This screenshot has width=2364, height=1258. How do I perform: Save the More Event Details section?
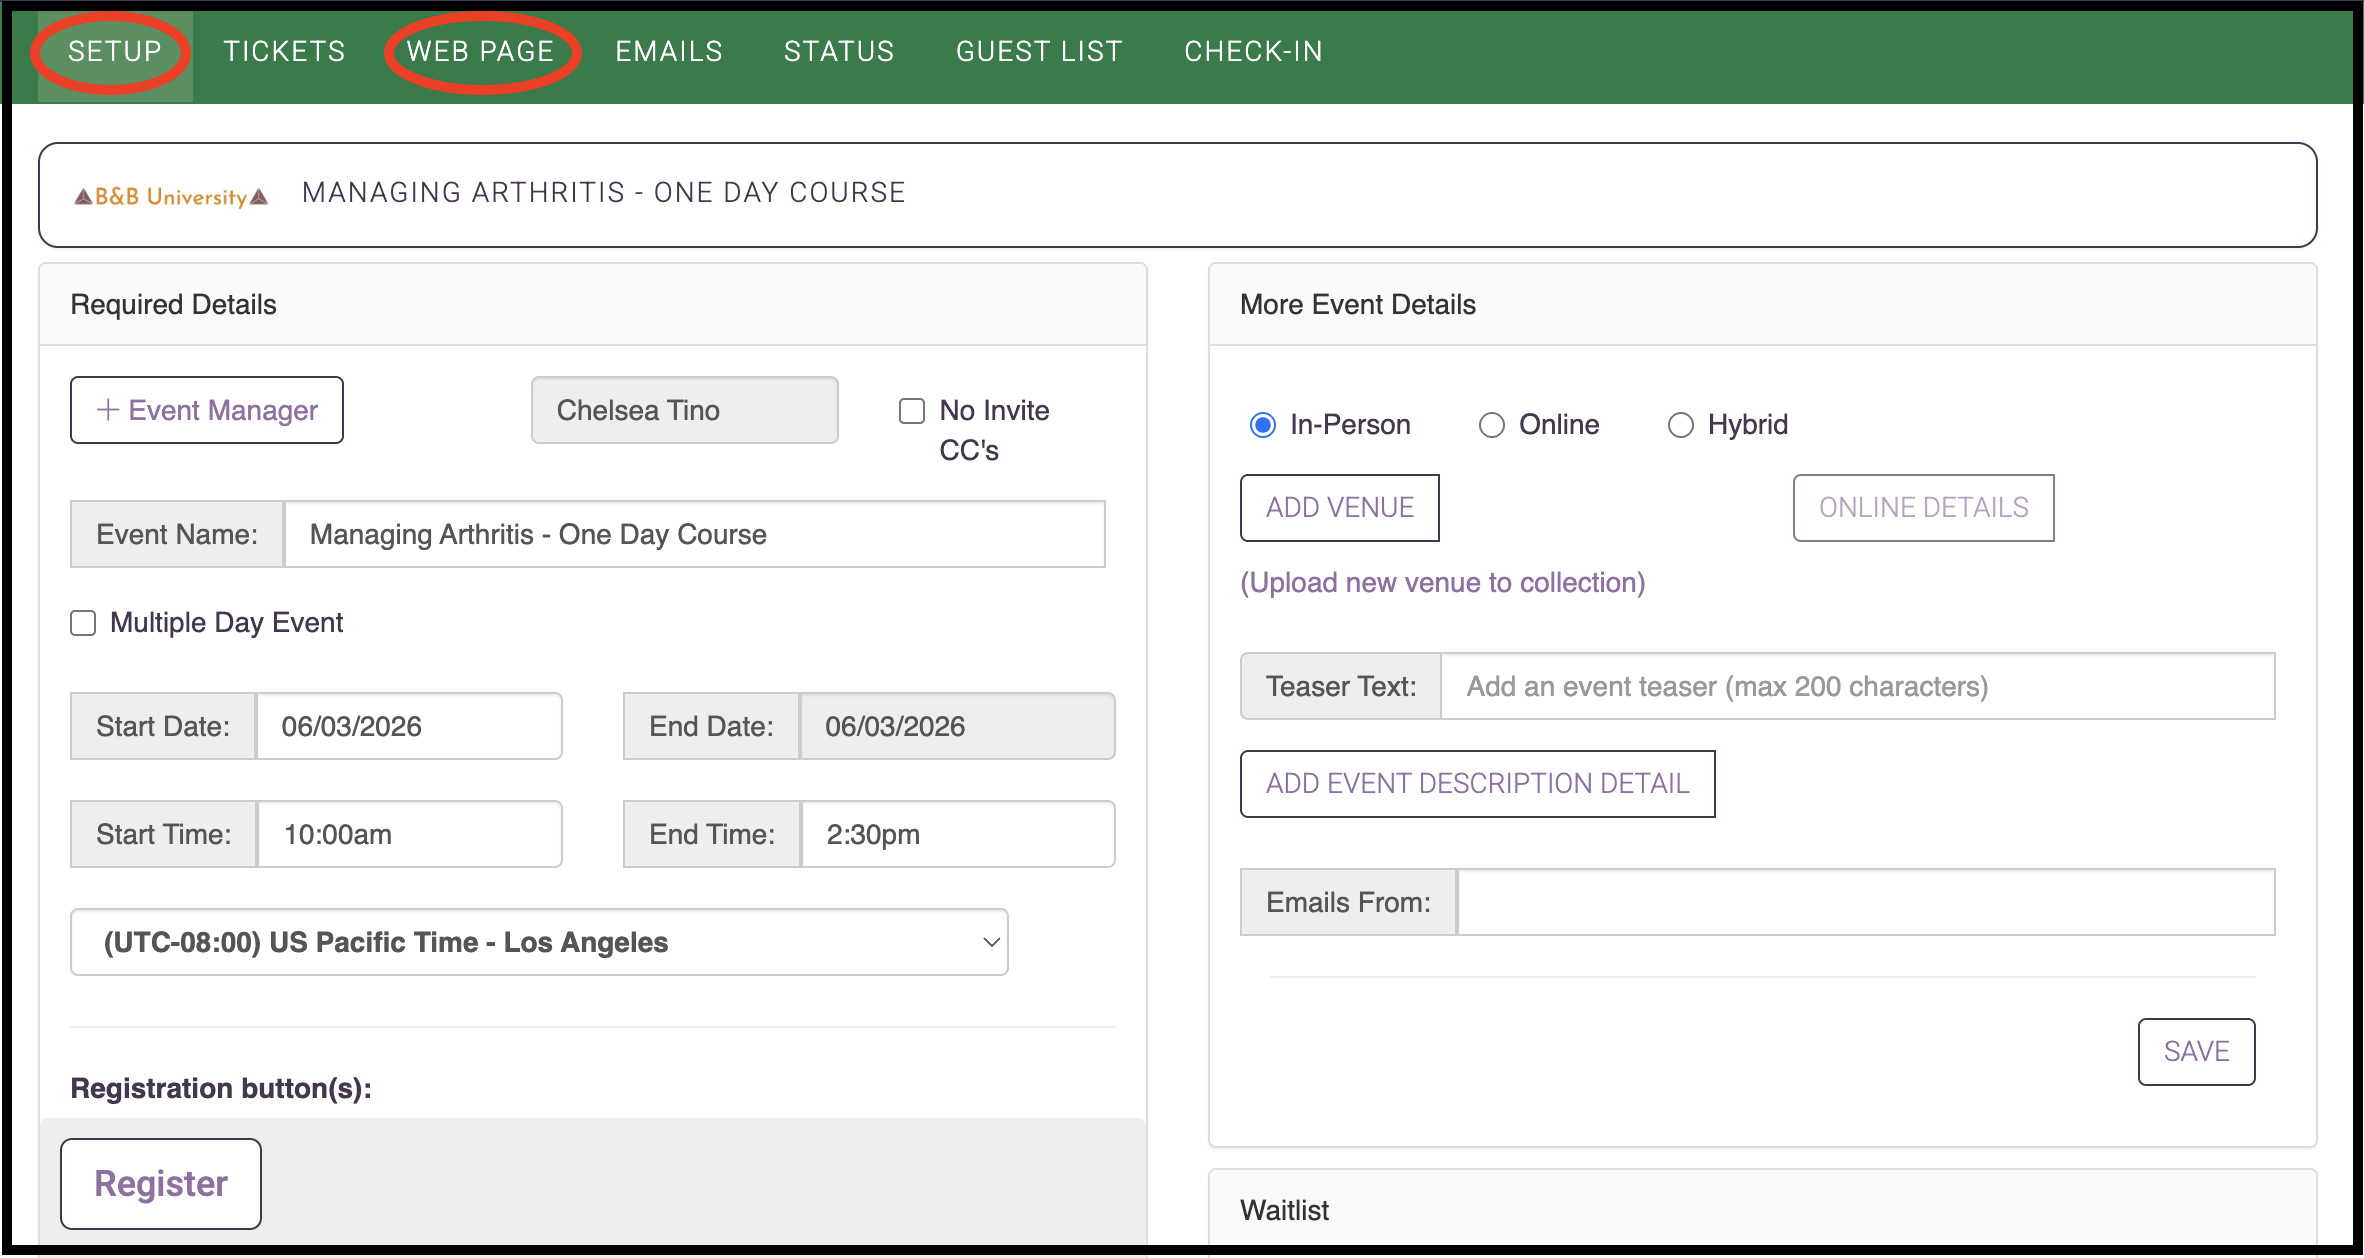(2197, 1052)
